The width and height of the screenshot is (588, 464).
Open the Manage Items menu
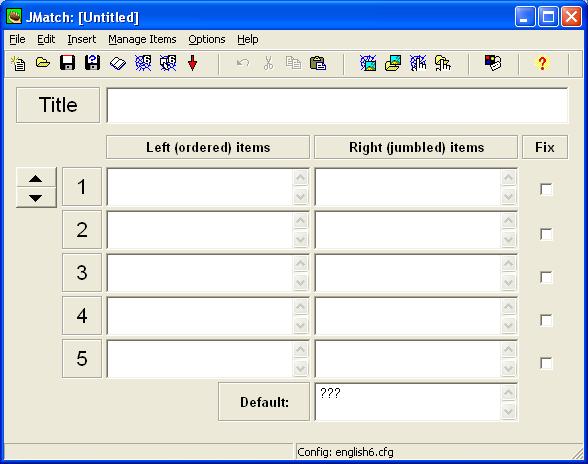pos(142,39)
